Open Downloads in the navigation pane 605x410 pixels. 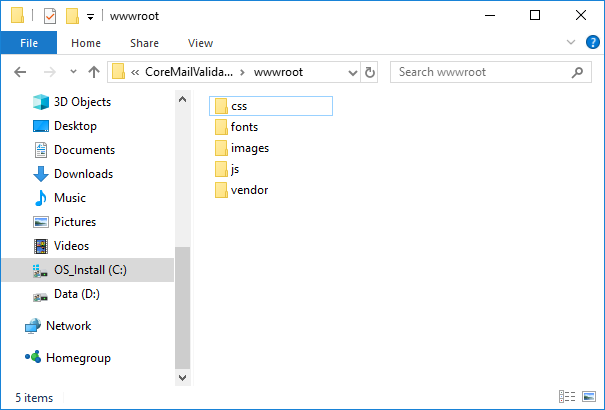[x=83, y=174]
